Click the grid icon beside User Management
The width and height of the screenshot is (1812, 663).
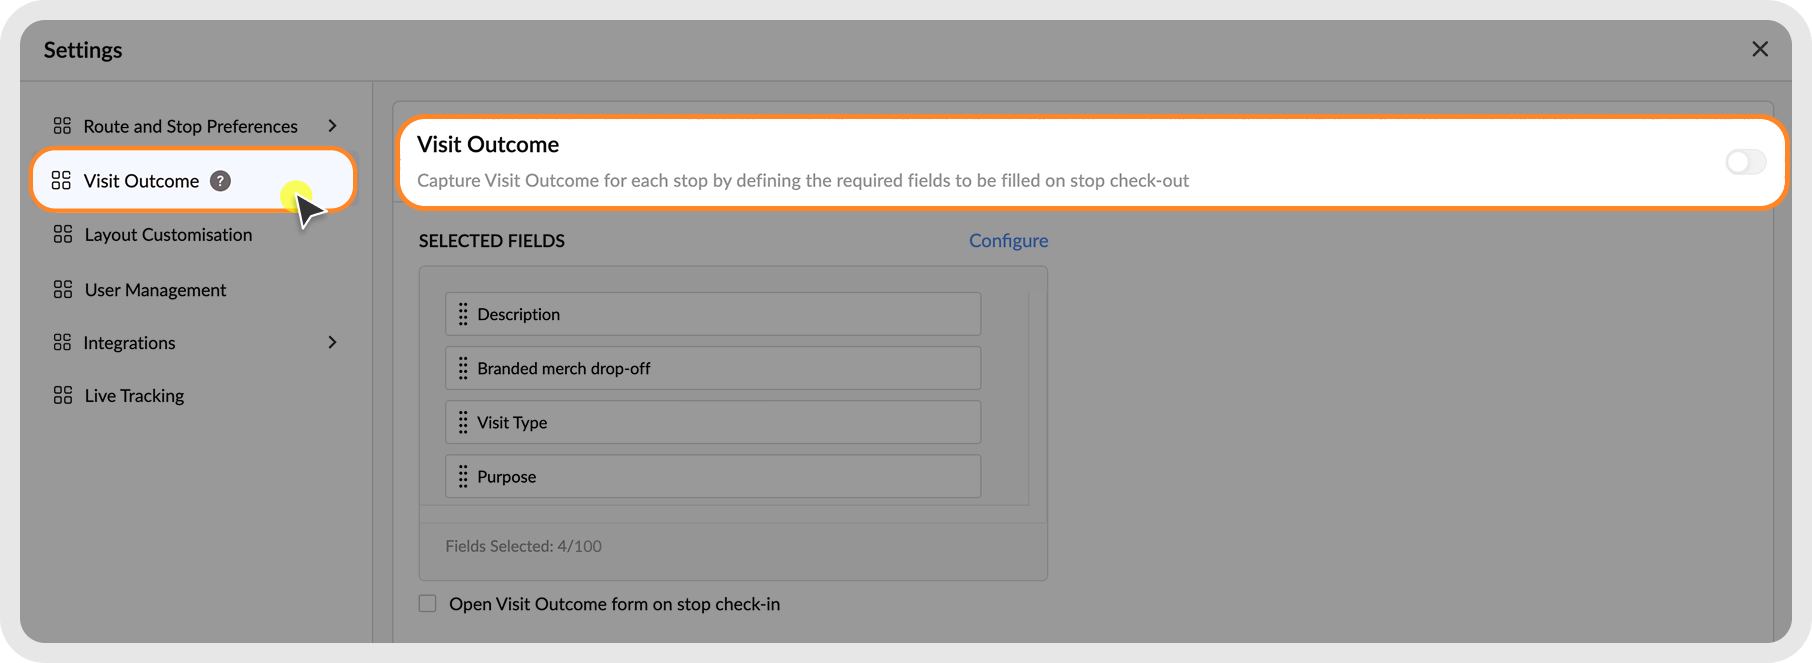(63, 290)
